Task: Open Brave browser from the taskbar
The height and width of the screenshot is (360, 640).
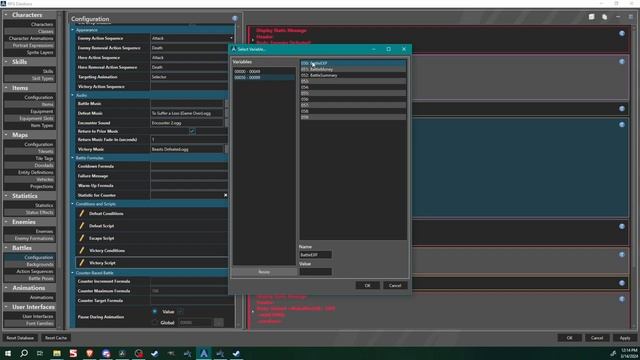Action: click(89, 353)
